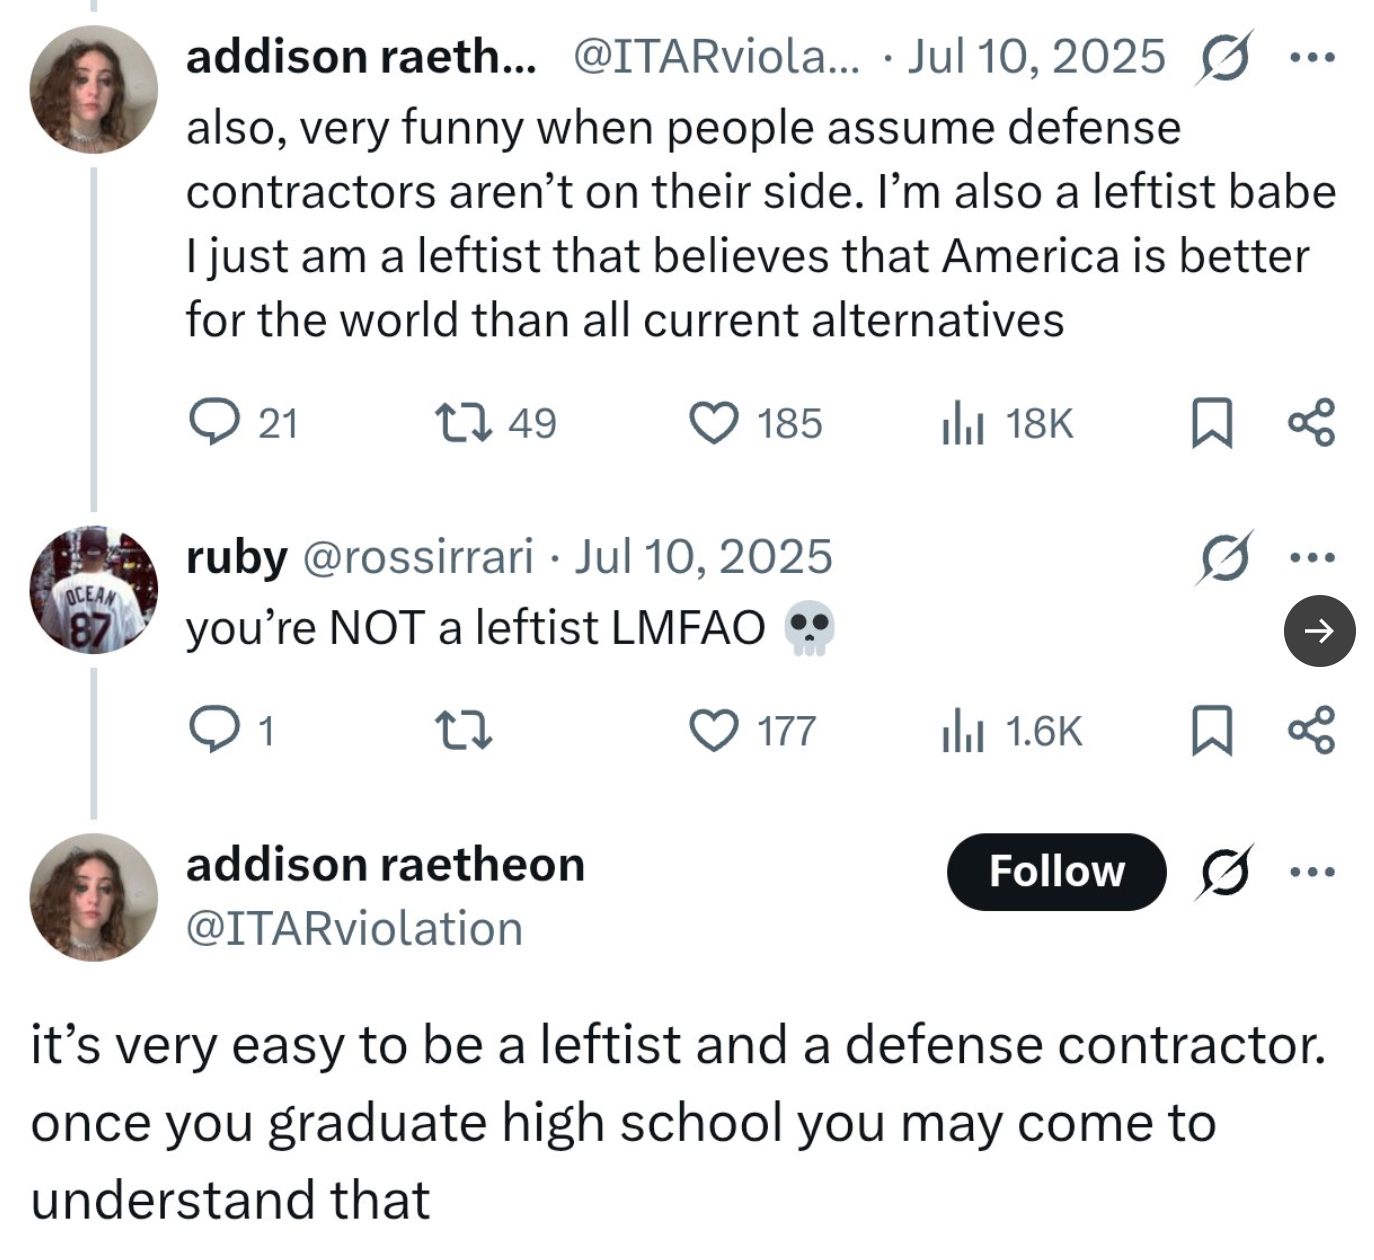The image size is (1374, 1260).
Task: View analytics showing 18K views
Action: point(962,424)
